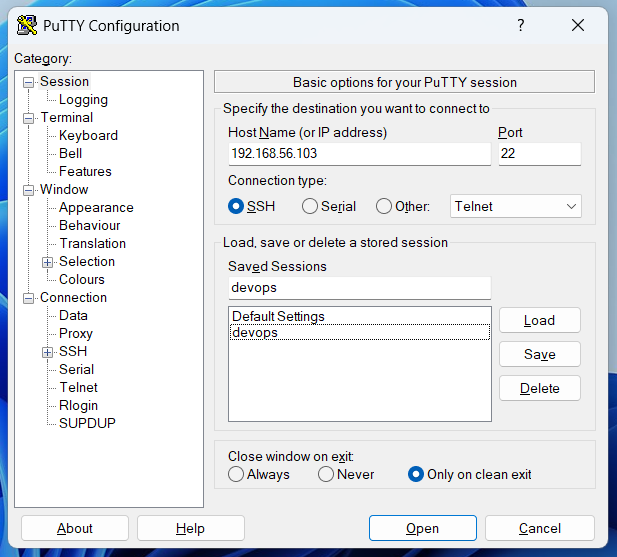
Task: Open the Data settings category
Action: (73, 315)
